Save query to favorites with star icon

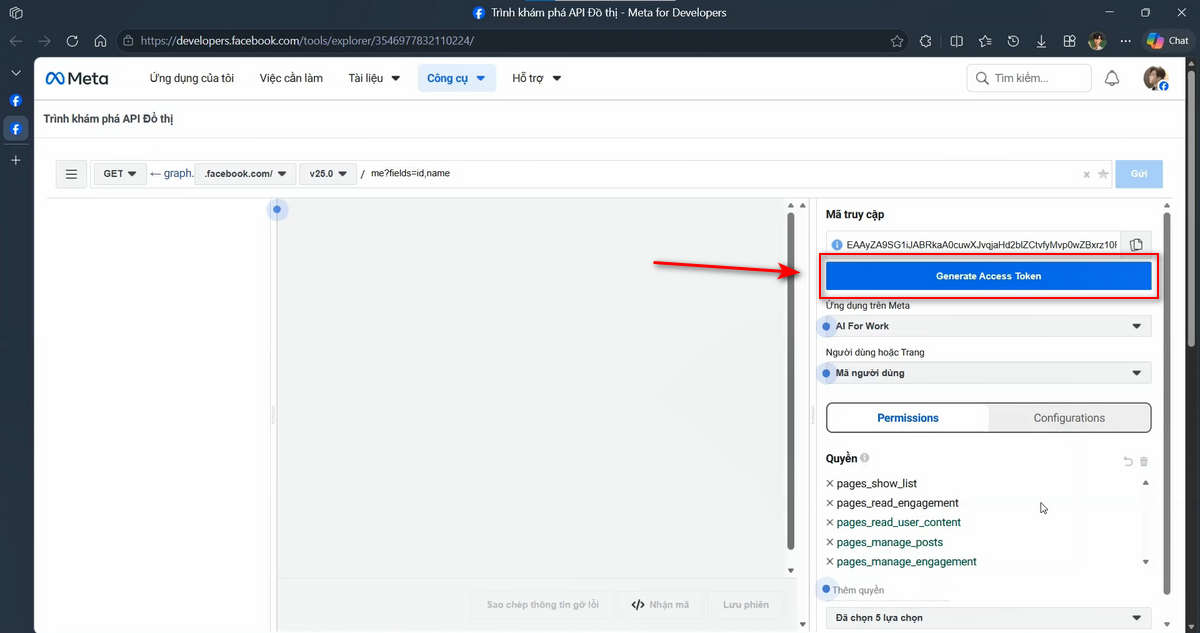pyautogui.click(x=1103, y=174)
